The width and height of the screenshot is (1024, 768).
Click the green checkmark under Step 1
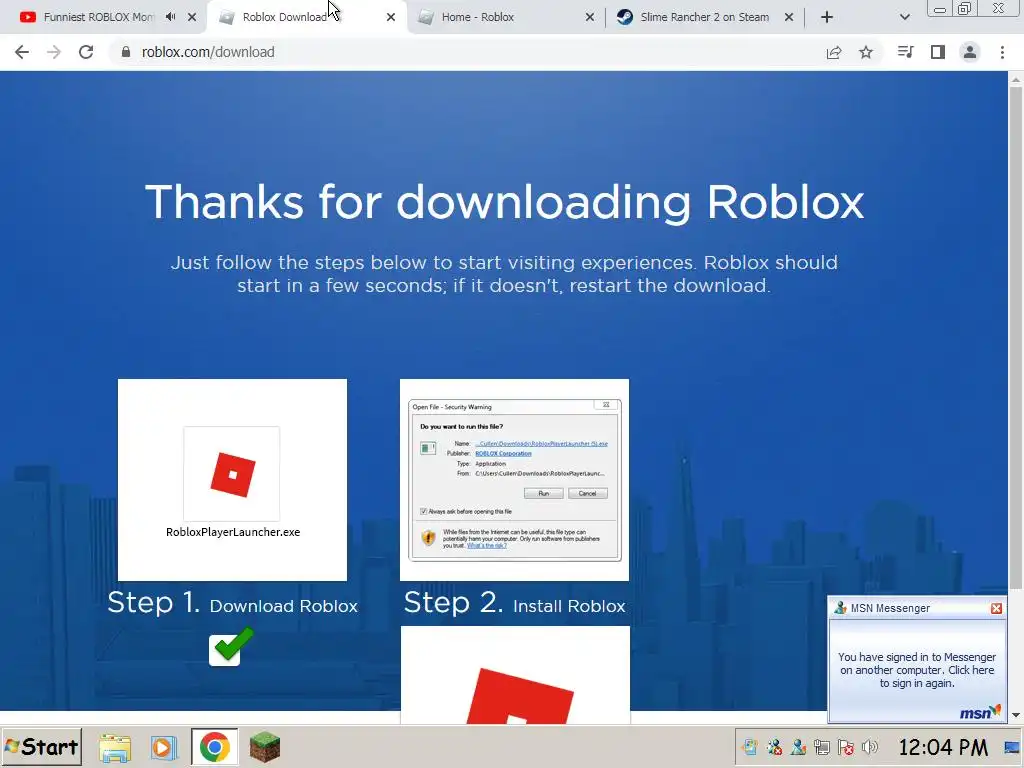tap(231, 646)
